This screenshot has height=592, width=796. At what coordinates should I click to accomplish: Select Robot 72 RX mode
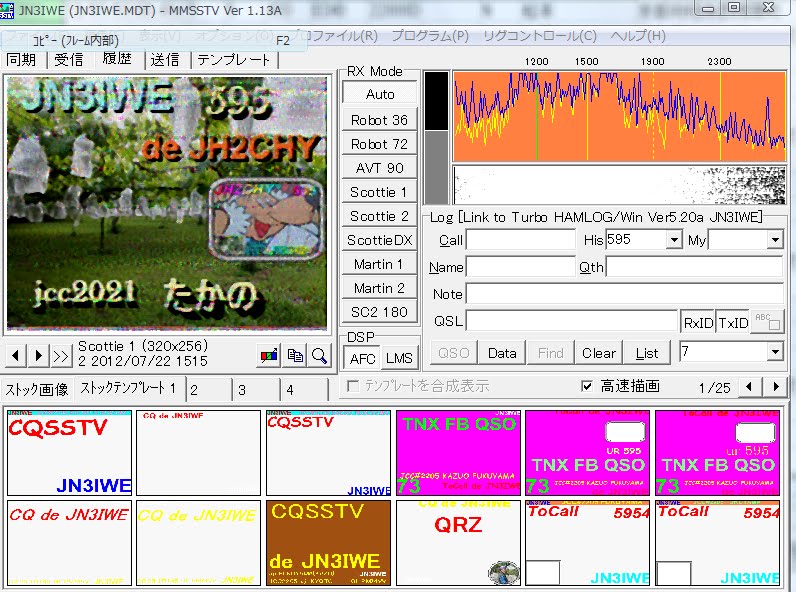380,144
